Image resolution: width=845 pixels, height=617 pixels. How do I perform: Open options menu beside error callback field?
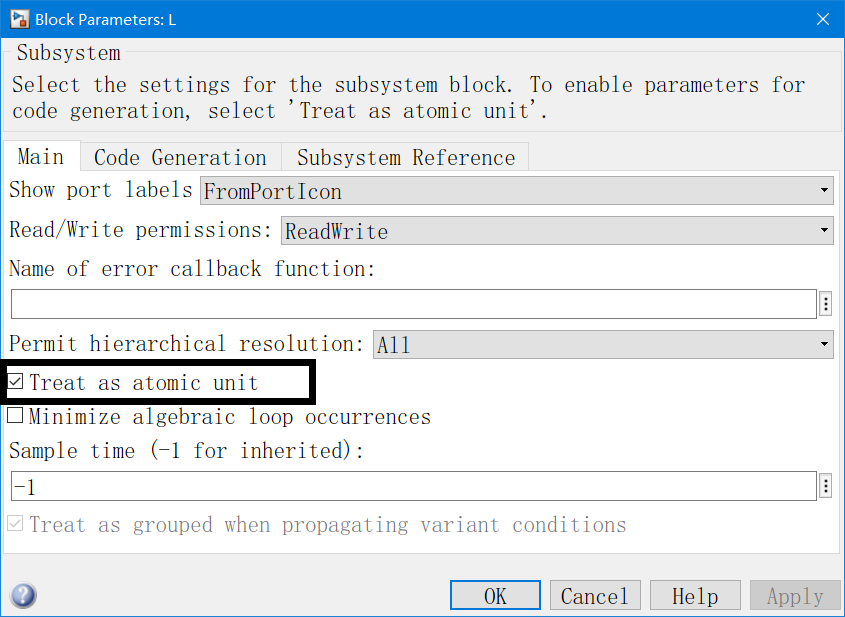pos(826,304)
